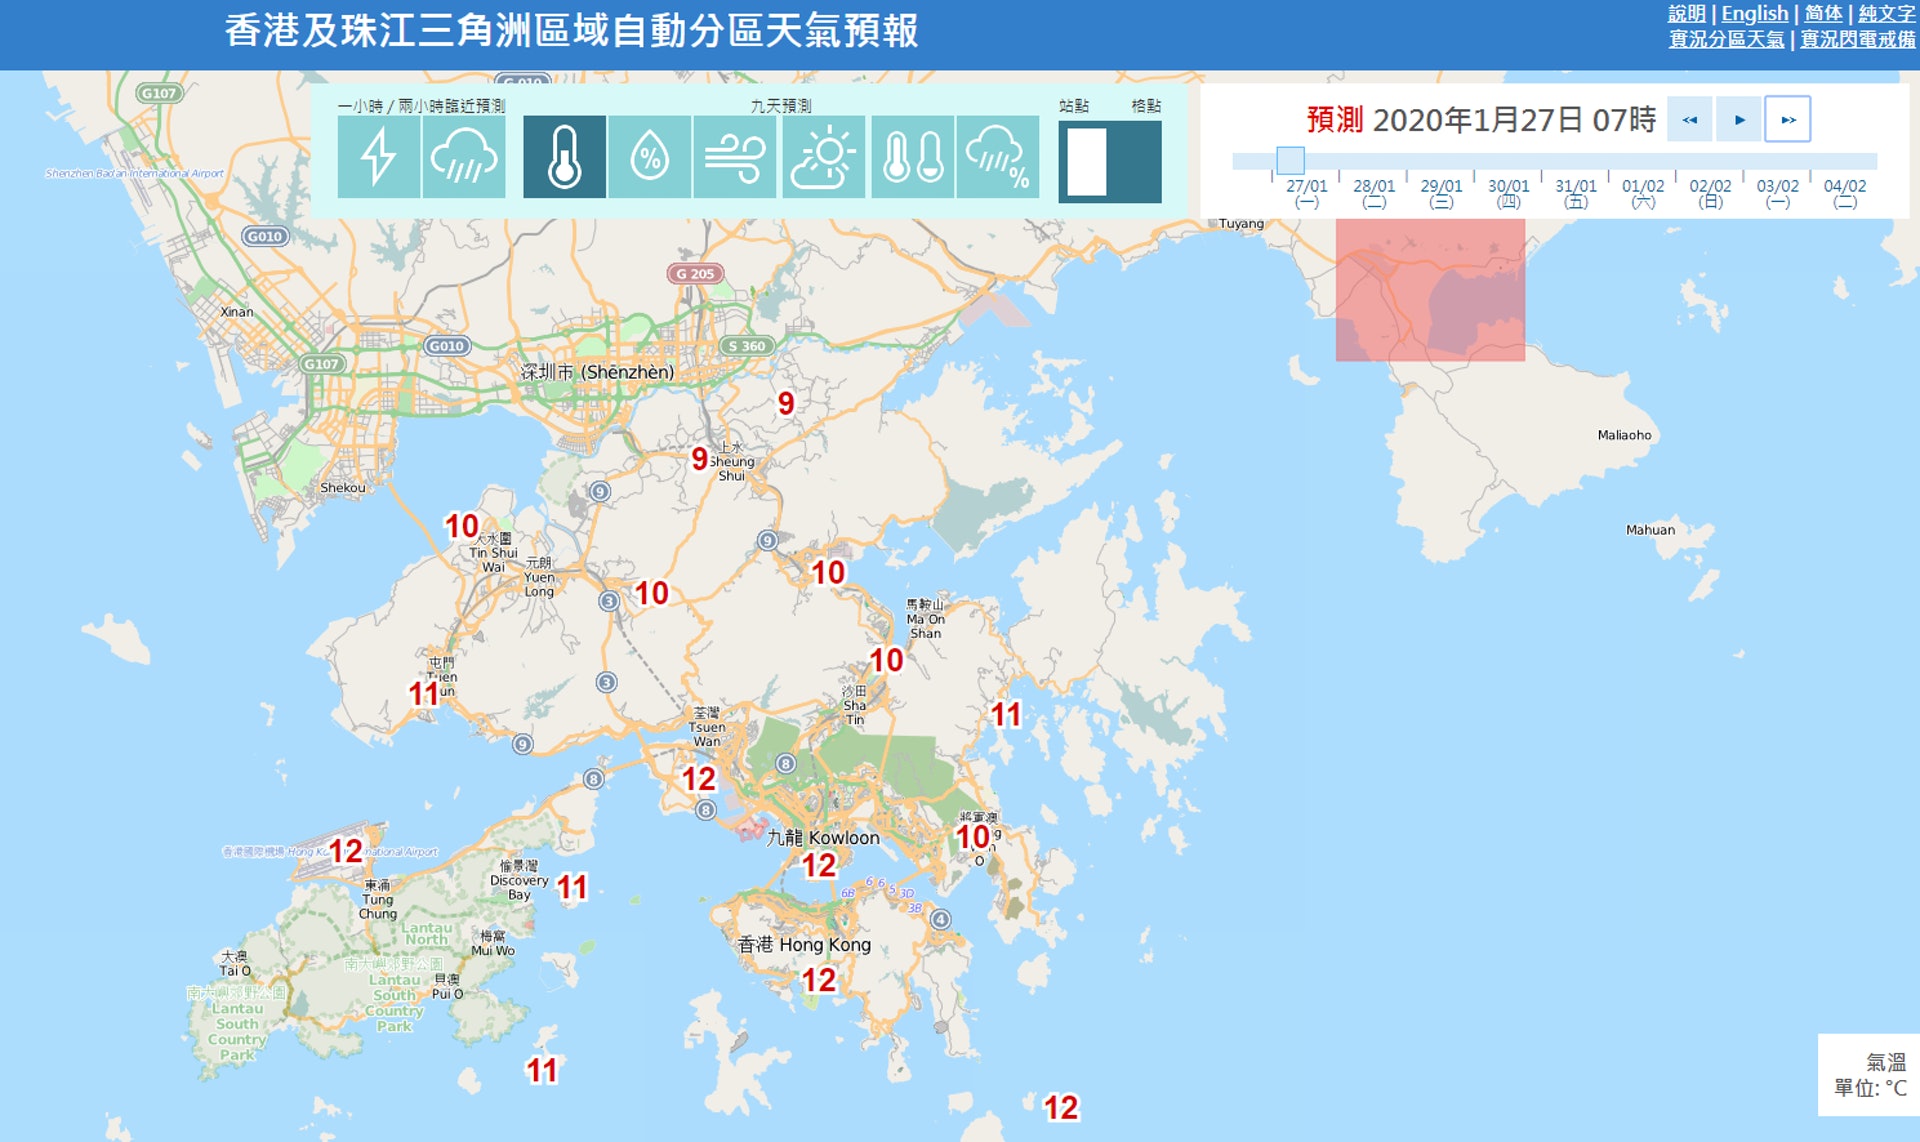The height and width of the screenshot is (1142, 1920).
Task: Select the rainfall nowcast icon
Action: 463,157
